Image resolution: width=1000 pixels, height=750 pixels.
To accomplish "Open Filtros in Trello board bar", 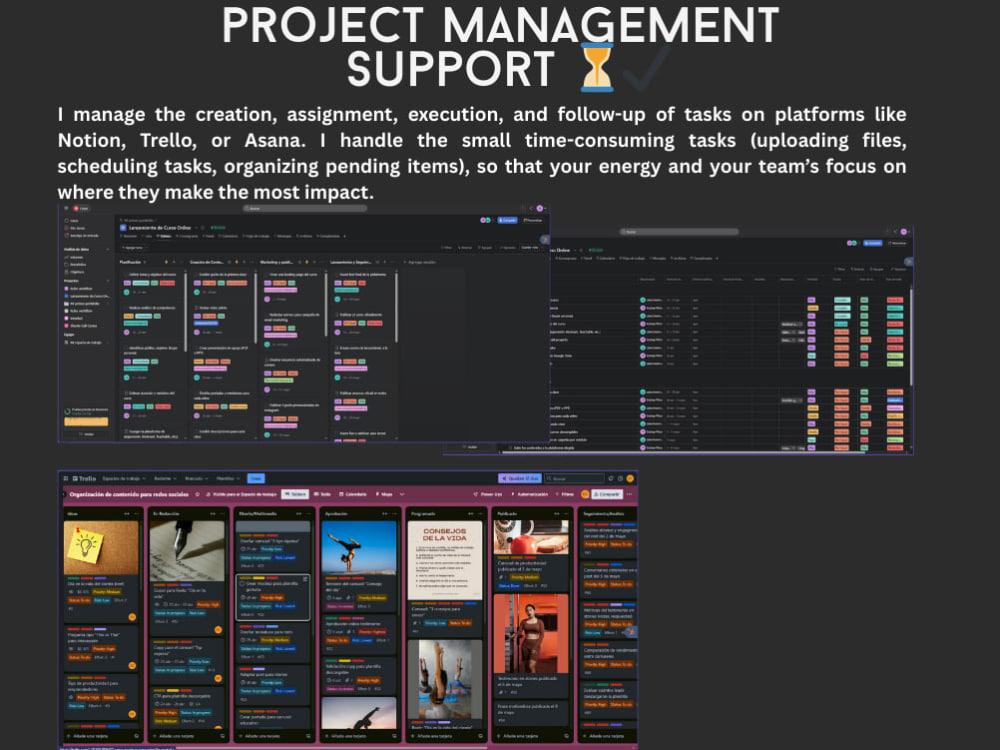I will pyautogui.click(x=564, y=494).
